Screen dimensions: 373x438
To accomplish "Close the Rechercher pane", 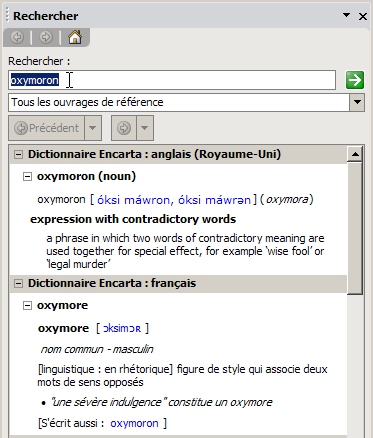I will 363,16.
